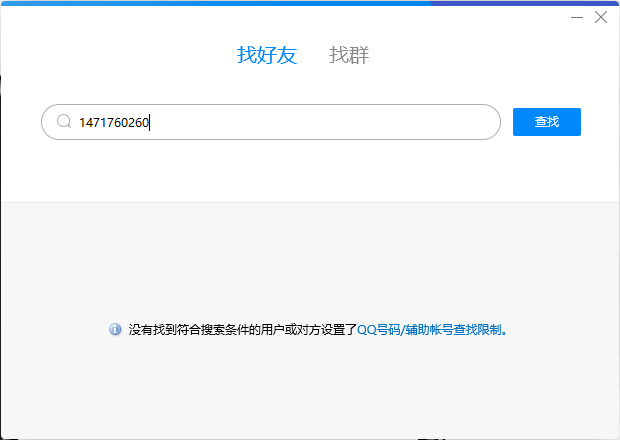This screenshot has width=620, height=440.
Task: Click empty space inside the rounded search box
Action: click(x=324, y=122)
